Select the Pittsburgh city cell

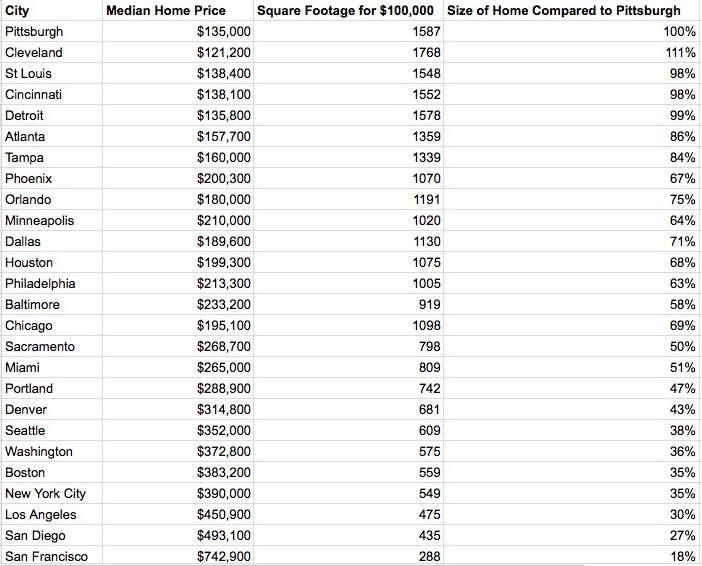coord(51,31)
